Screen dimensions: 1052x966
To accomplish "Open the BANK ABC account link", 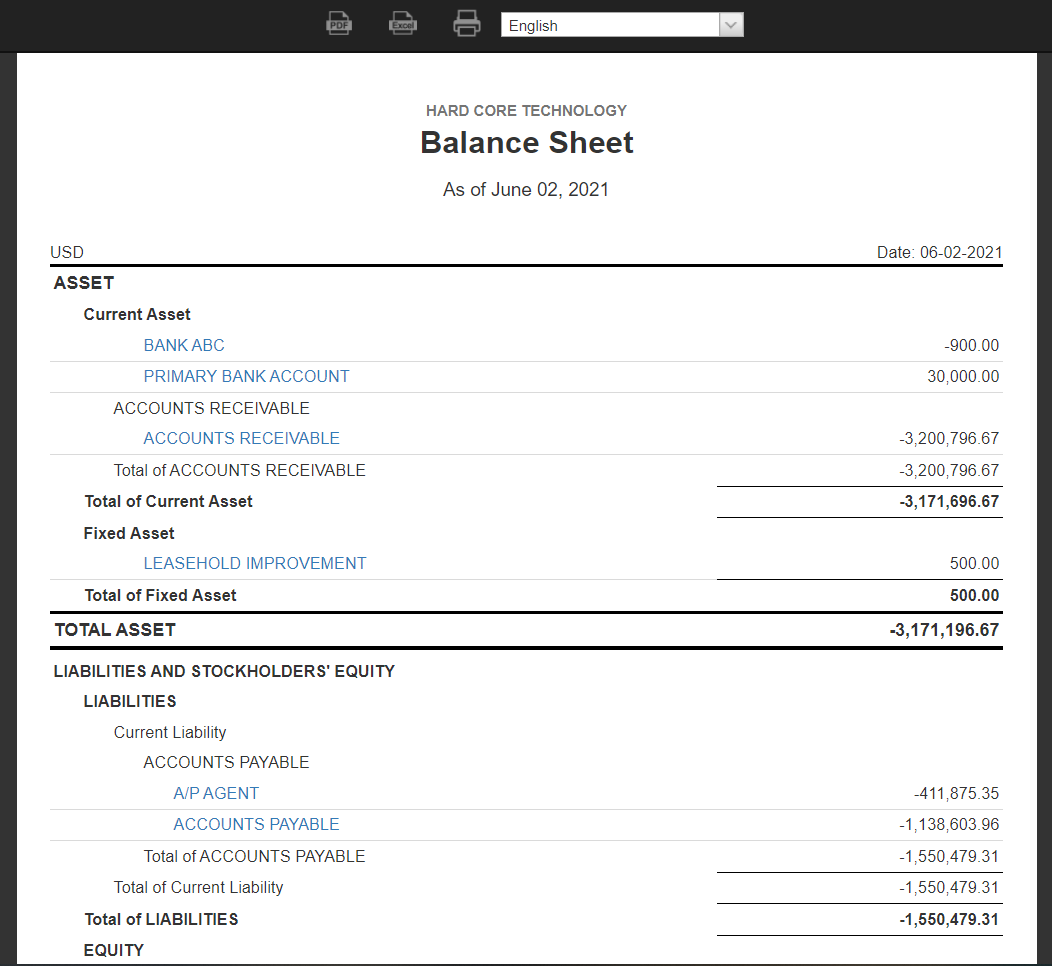I will [x=184, y=345].
